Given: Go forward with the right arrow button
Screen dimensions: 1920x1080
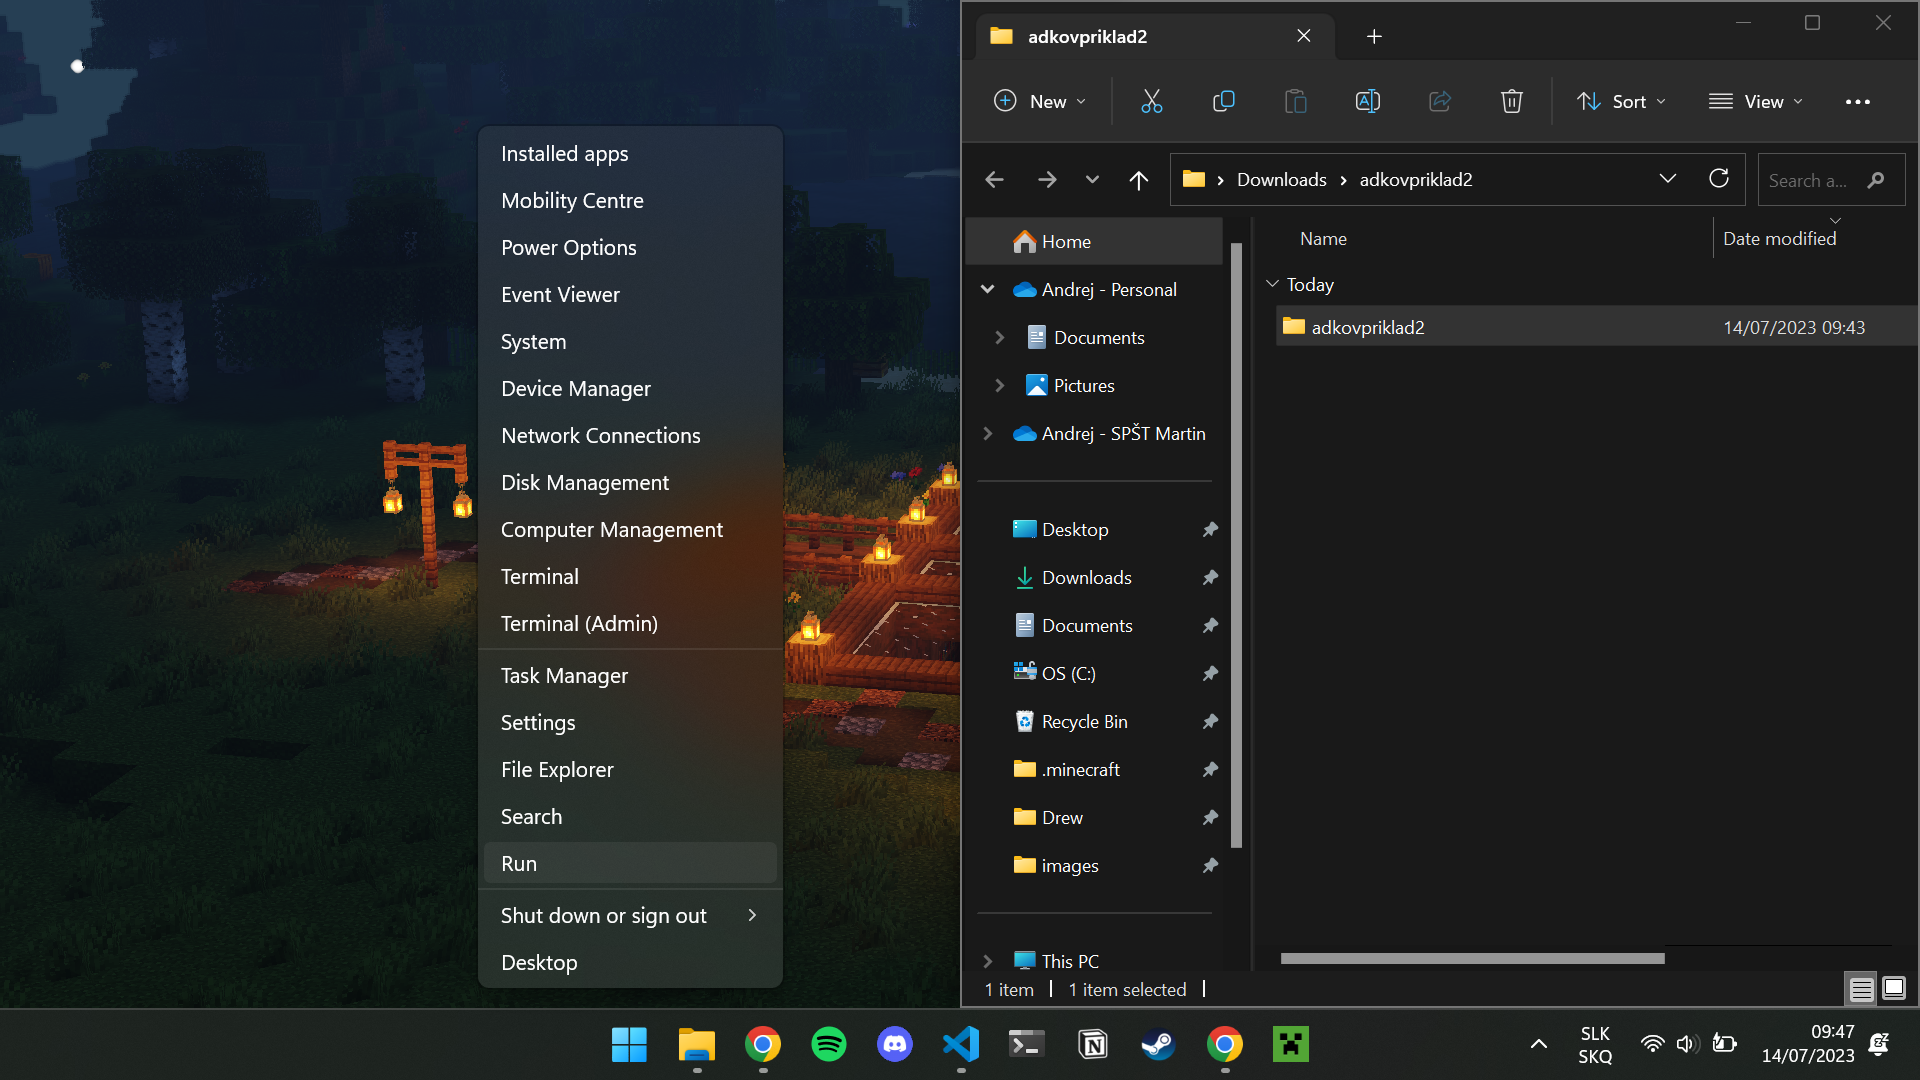Looking at the screenshot, I should click(x=1046, y=180).
